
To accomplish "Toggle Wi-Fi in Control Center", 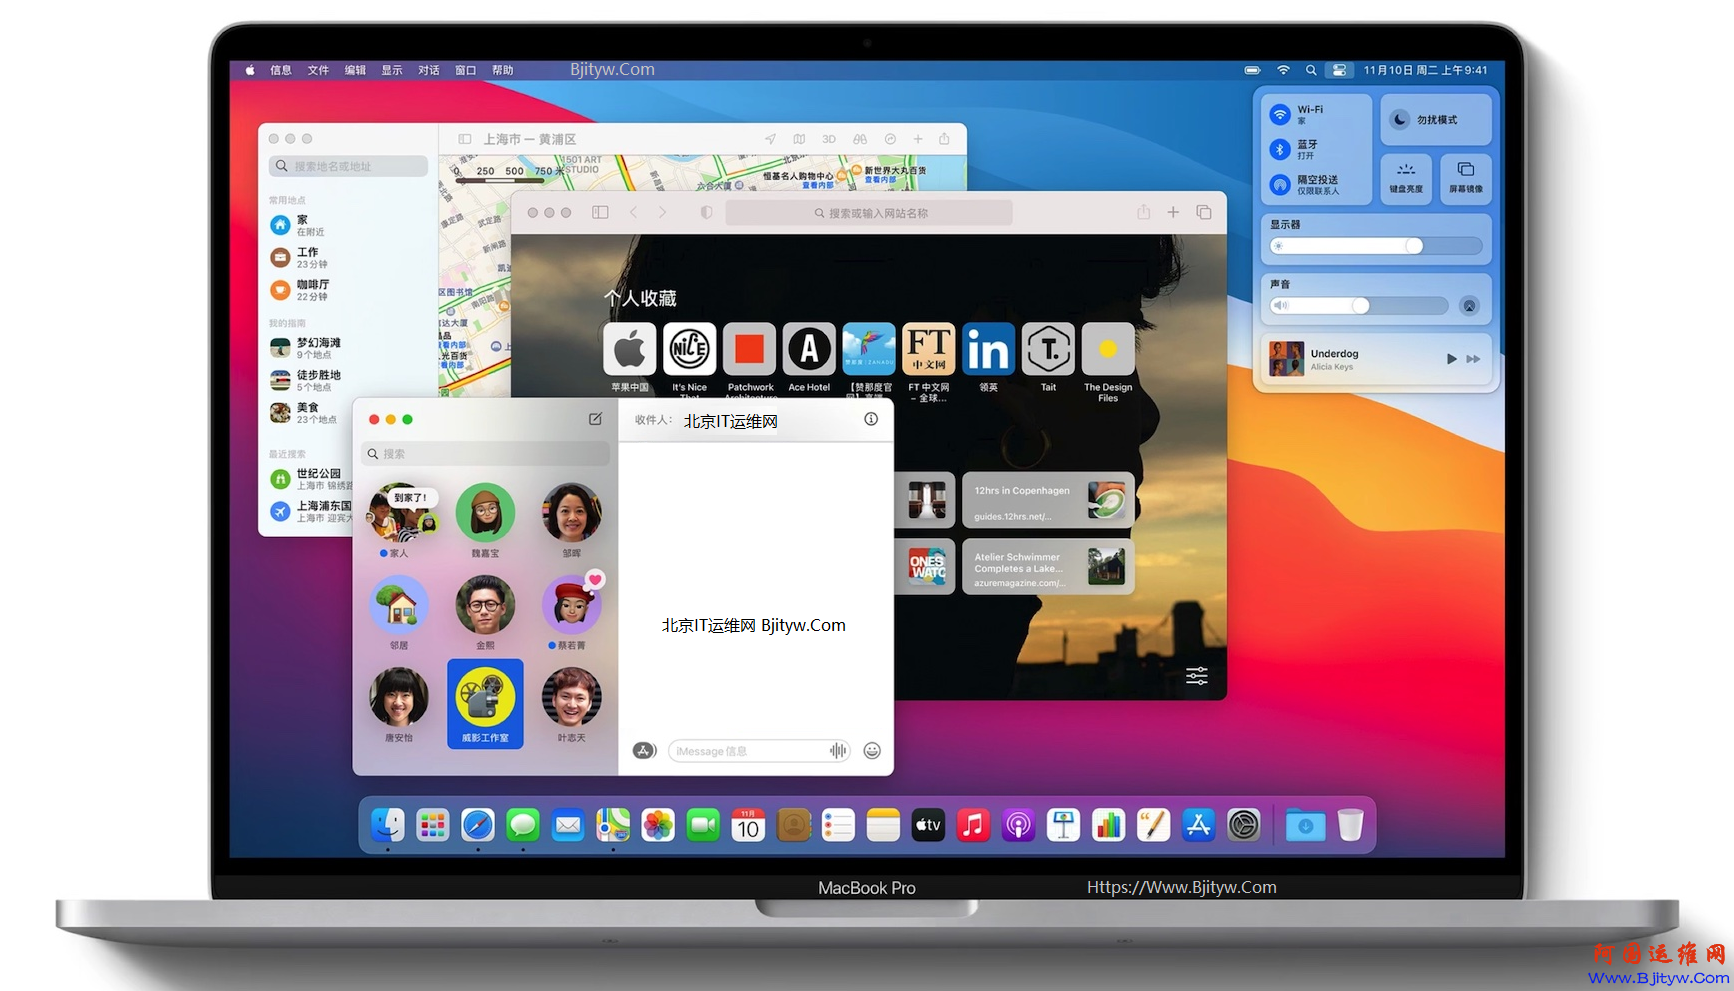I will 1280,114.
